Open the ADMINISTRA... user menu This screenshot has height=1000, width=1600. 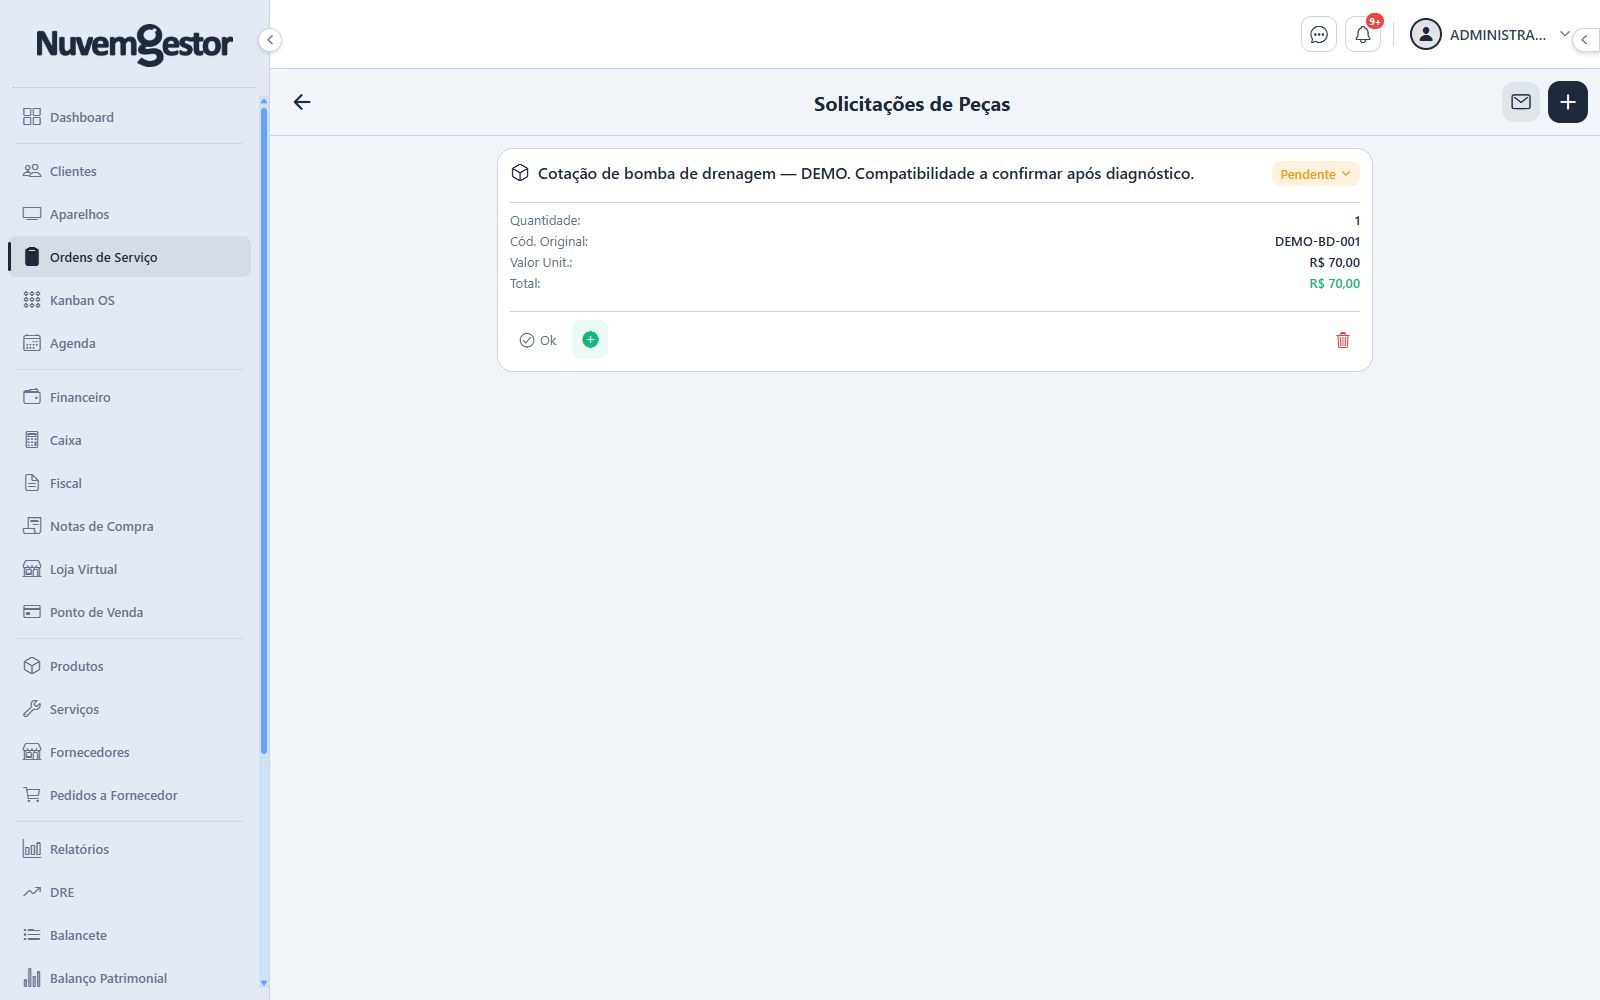tap(1490, 35)
